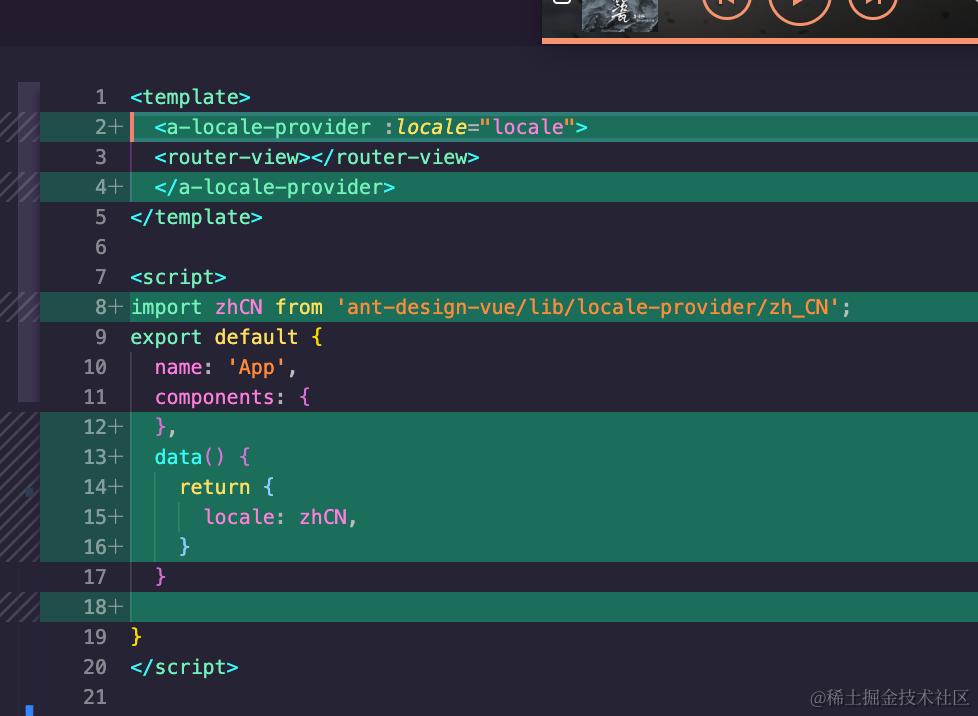Click the from keyword on line 8

coord(299,307)
